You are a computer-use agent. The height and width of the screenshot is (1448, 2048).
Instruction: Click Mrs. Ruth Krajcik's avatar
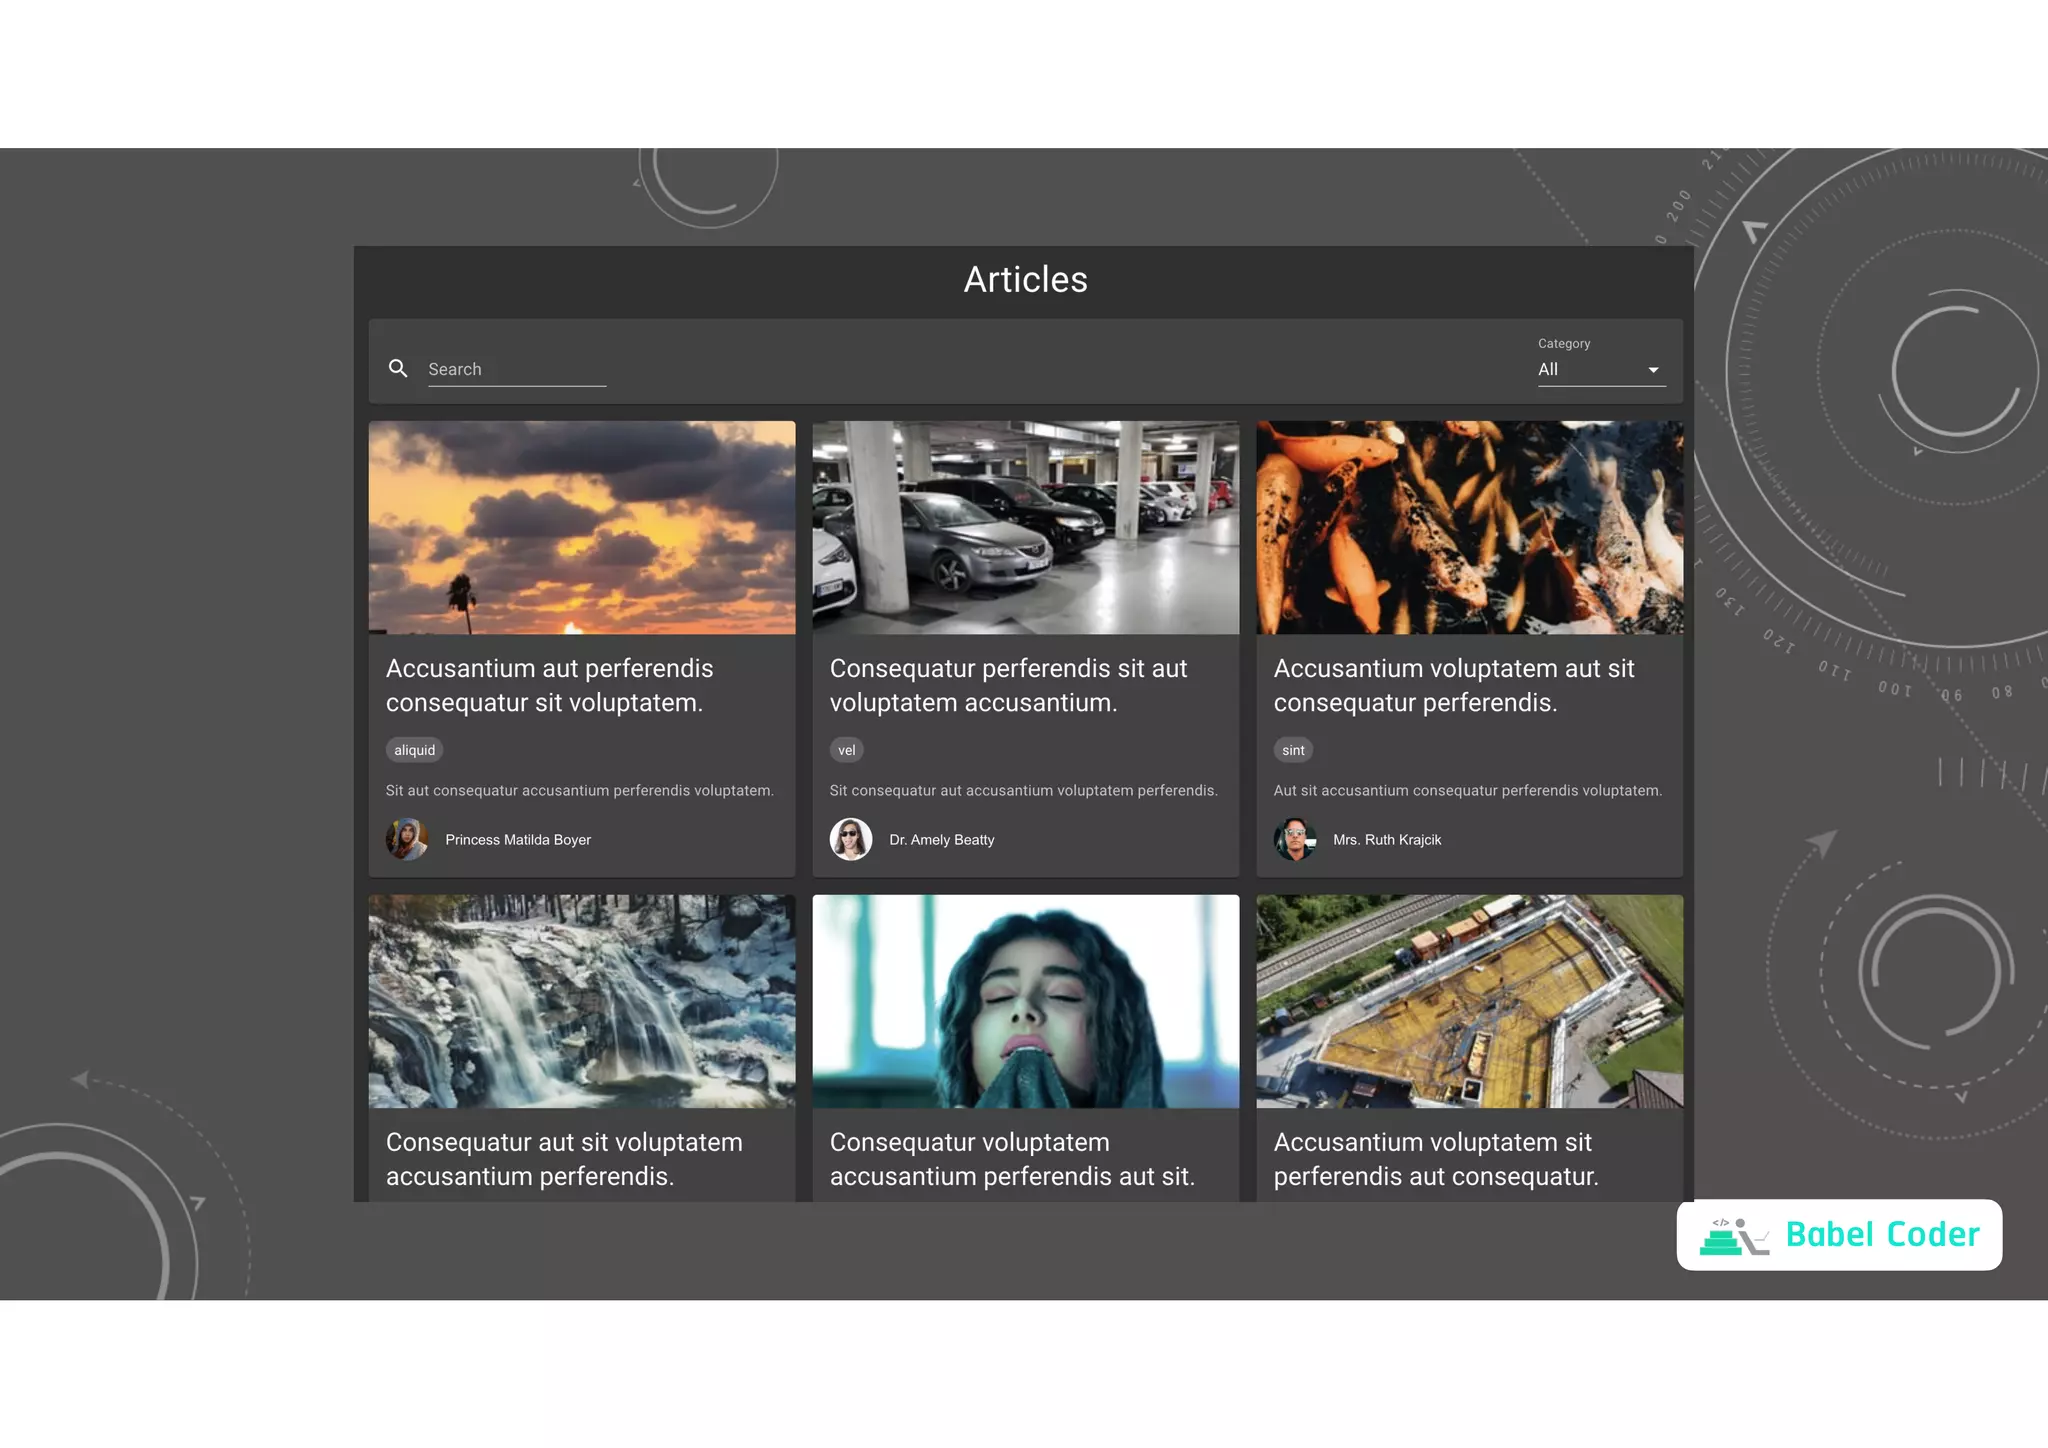[1294, 839]
